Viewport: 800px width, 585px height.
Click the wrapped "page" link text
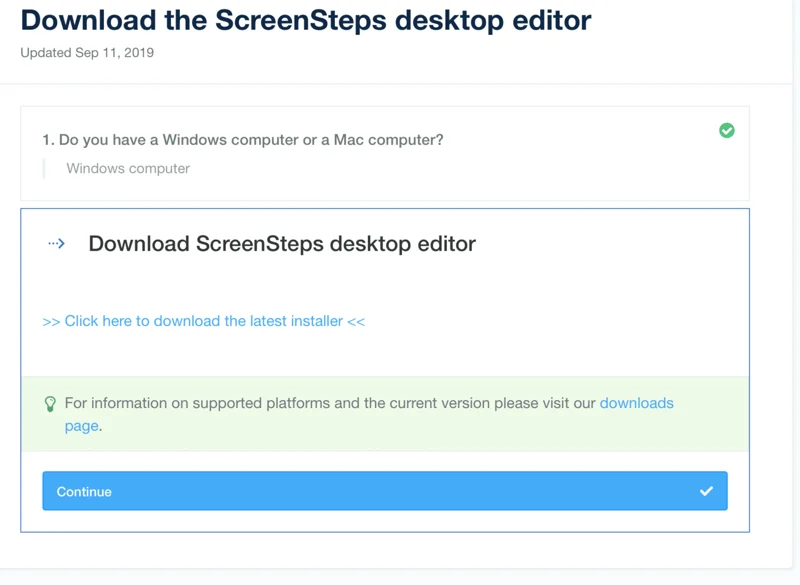pyautogui.click(x=82, y=426)
